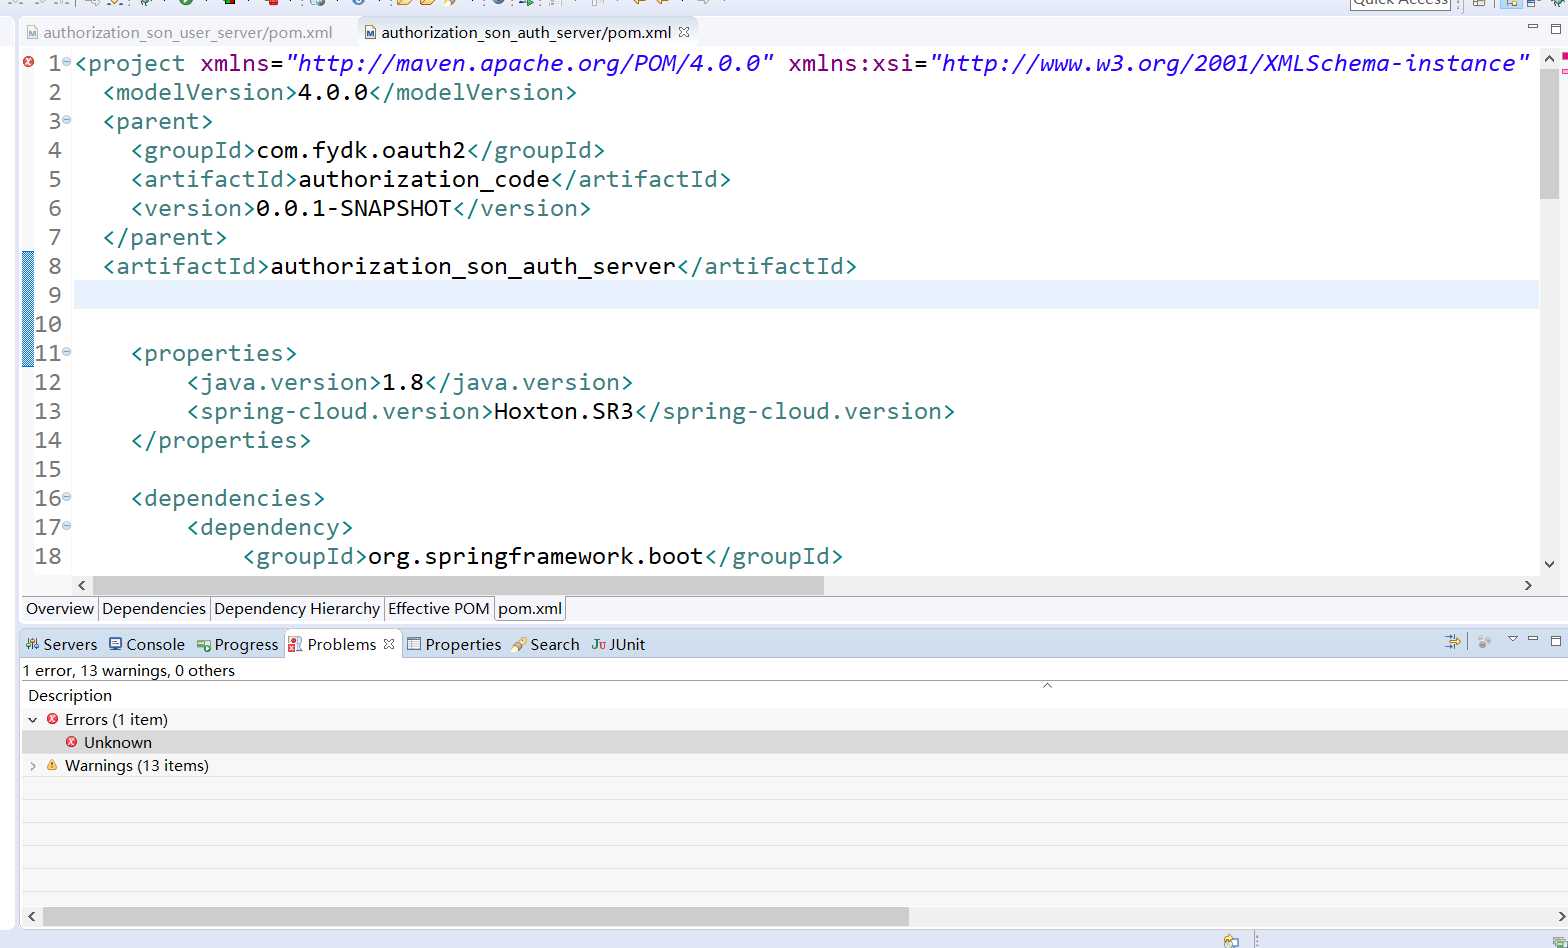
Task: Open the Problems view menu dropdown
Action: coord(1513,640)
